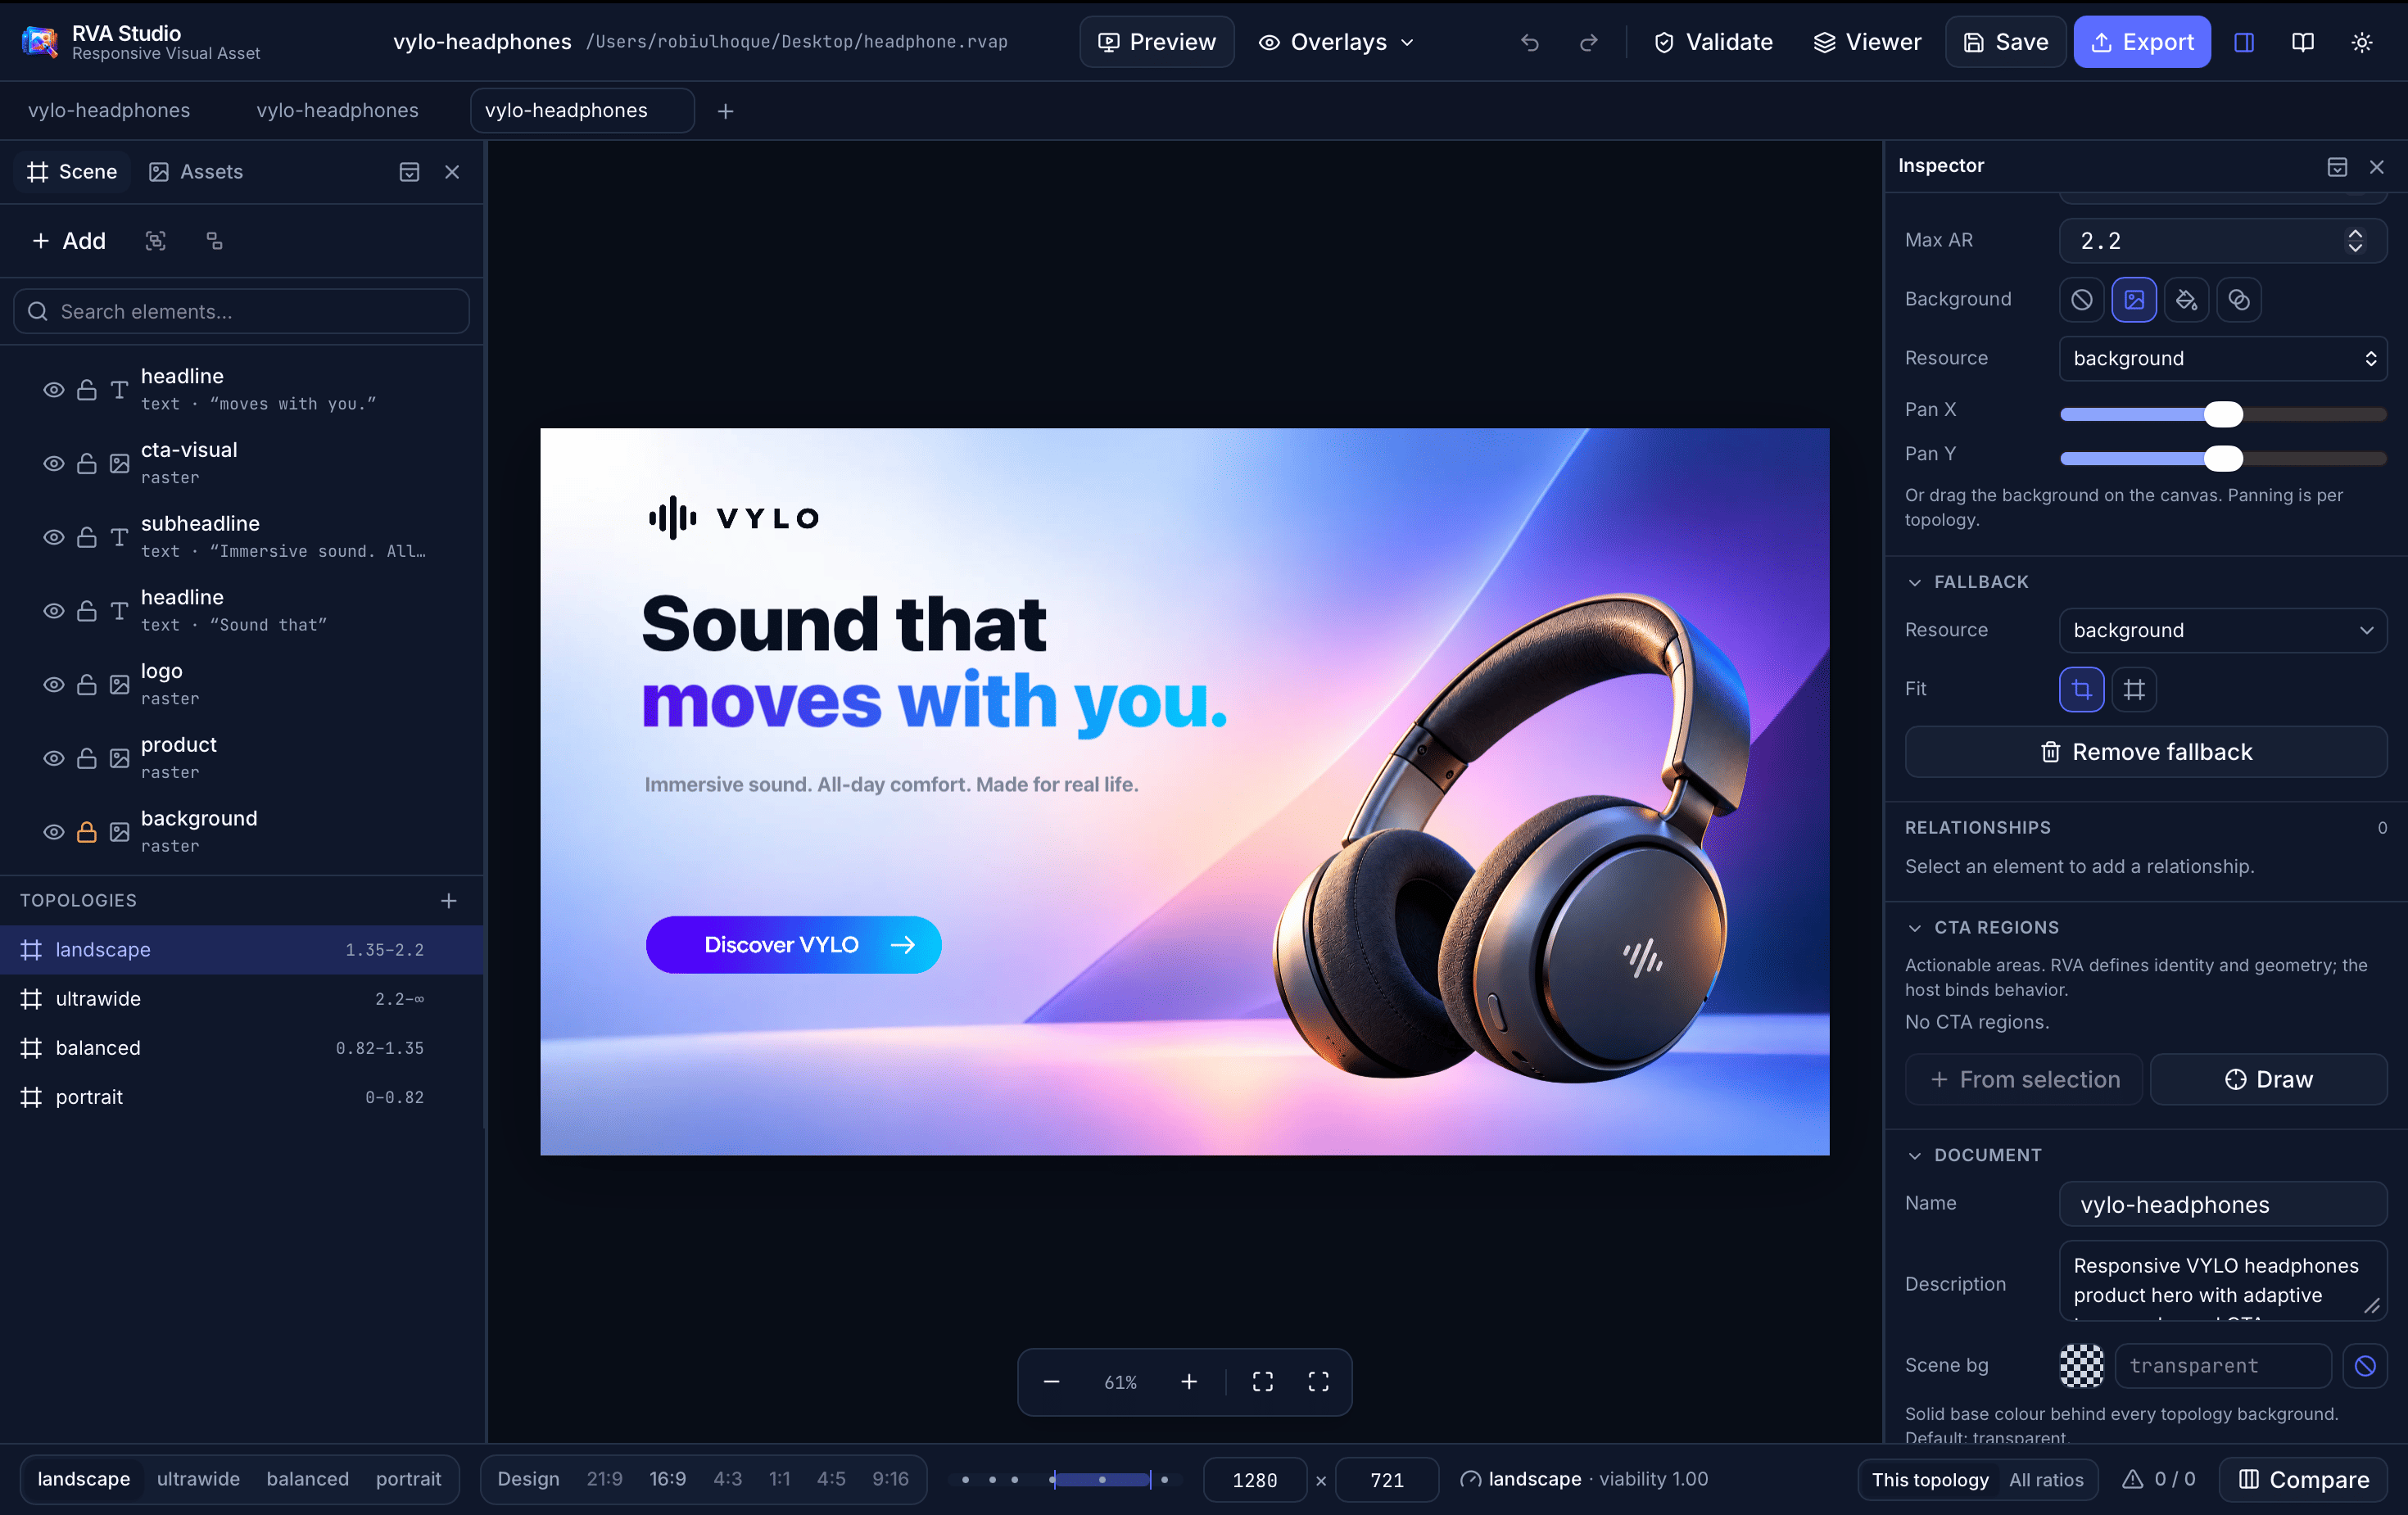Reset Scene bg to transparent icon

(x=2364, y=1366)
